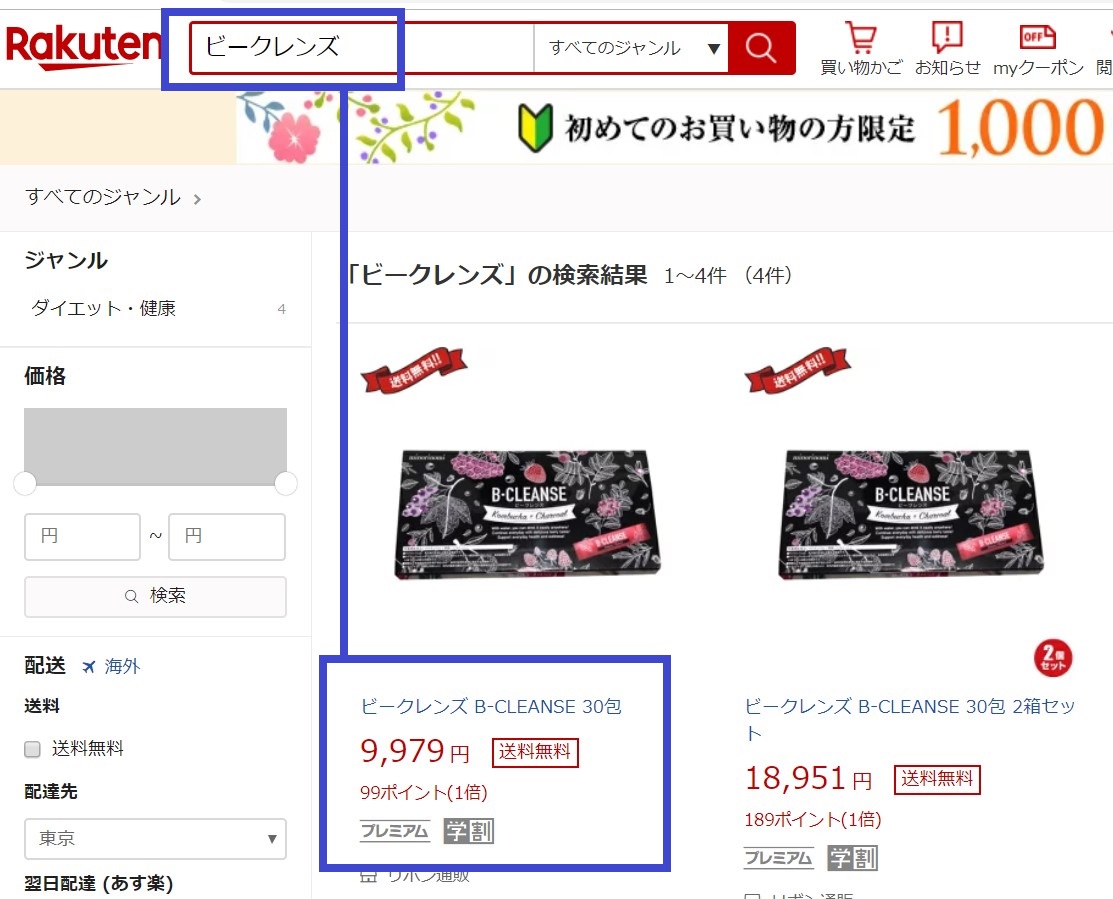Viewport: 1113px width, 899px height.
Task: Open the すべてのジャンル search category dropdown
Action: (x=632, y=48)
